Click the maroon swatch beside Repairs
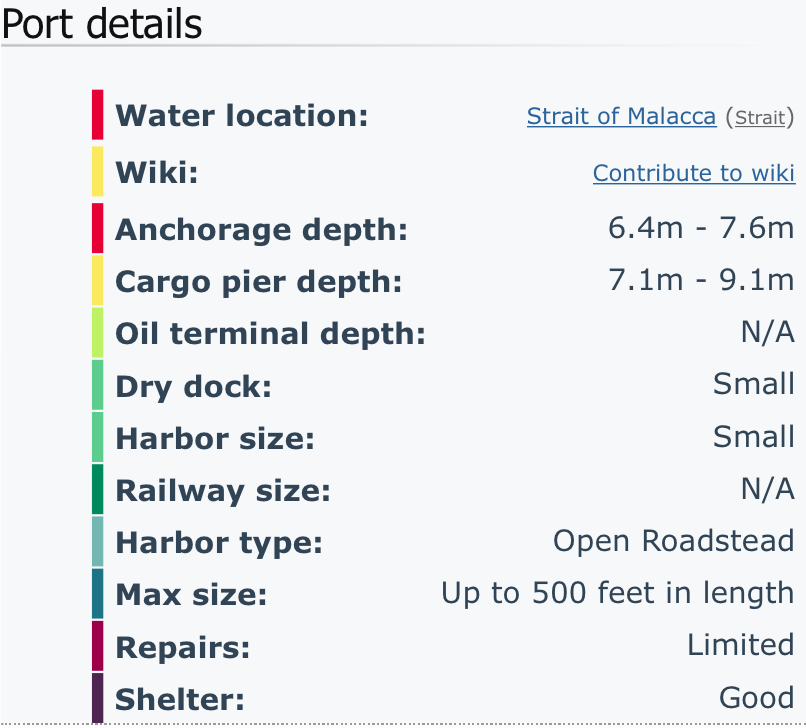Screen dimensions: 806x728 [x=98, y=646]
